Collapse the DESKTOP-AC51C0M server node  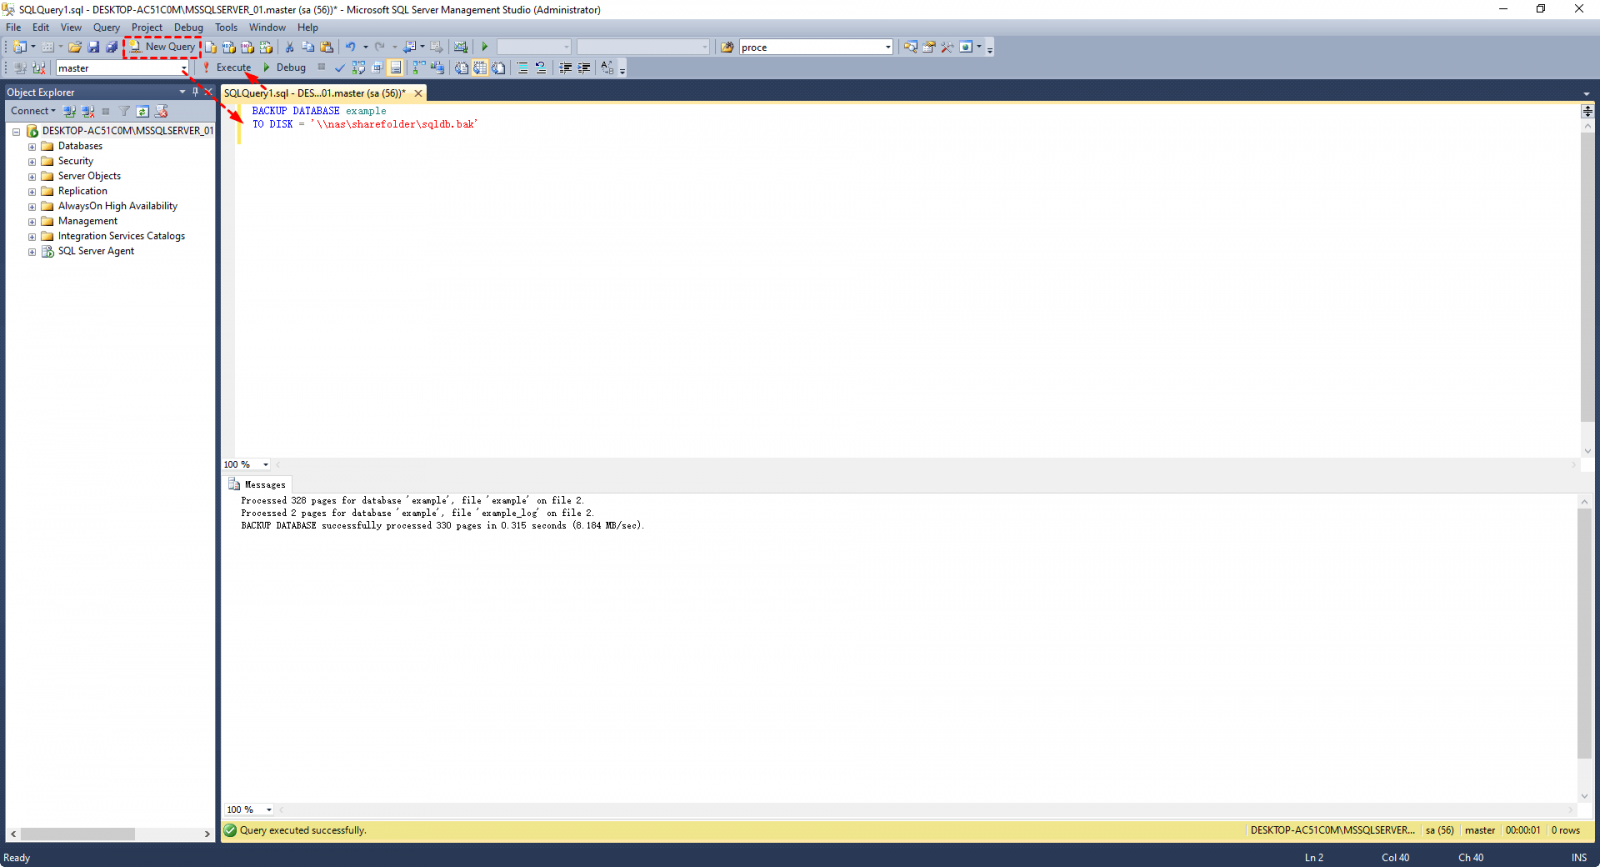[16, 131]
